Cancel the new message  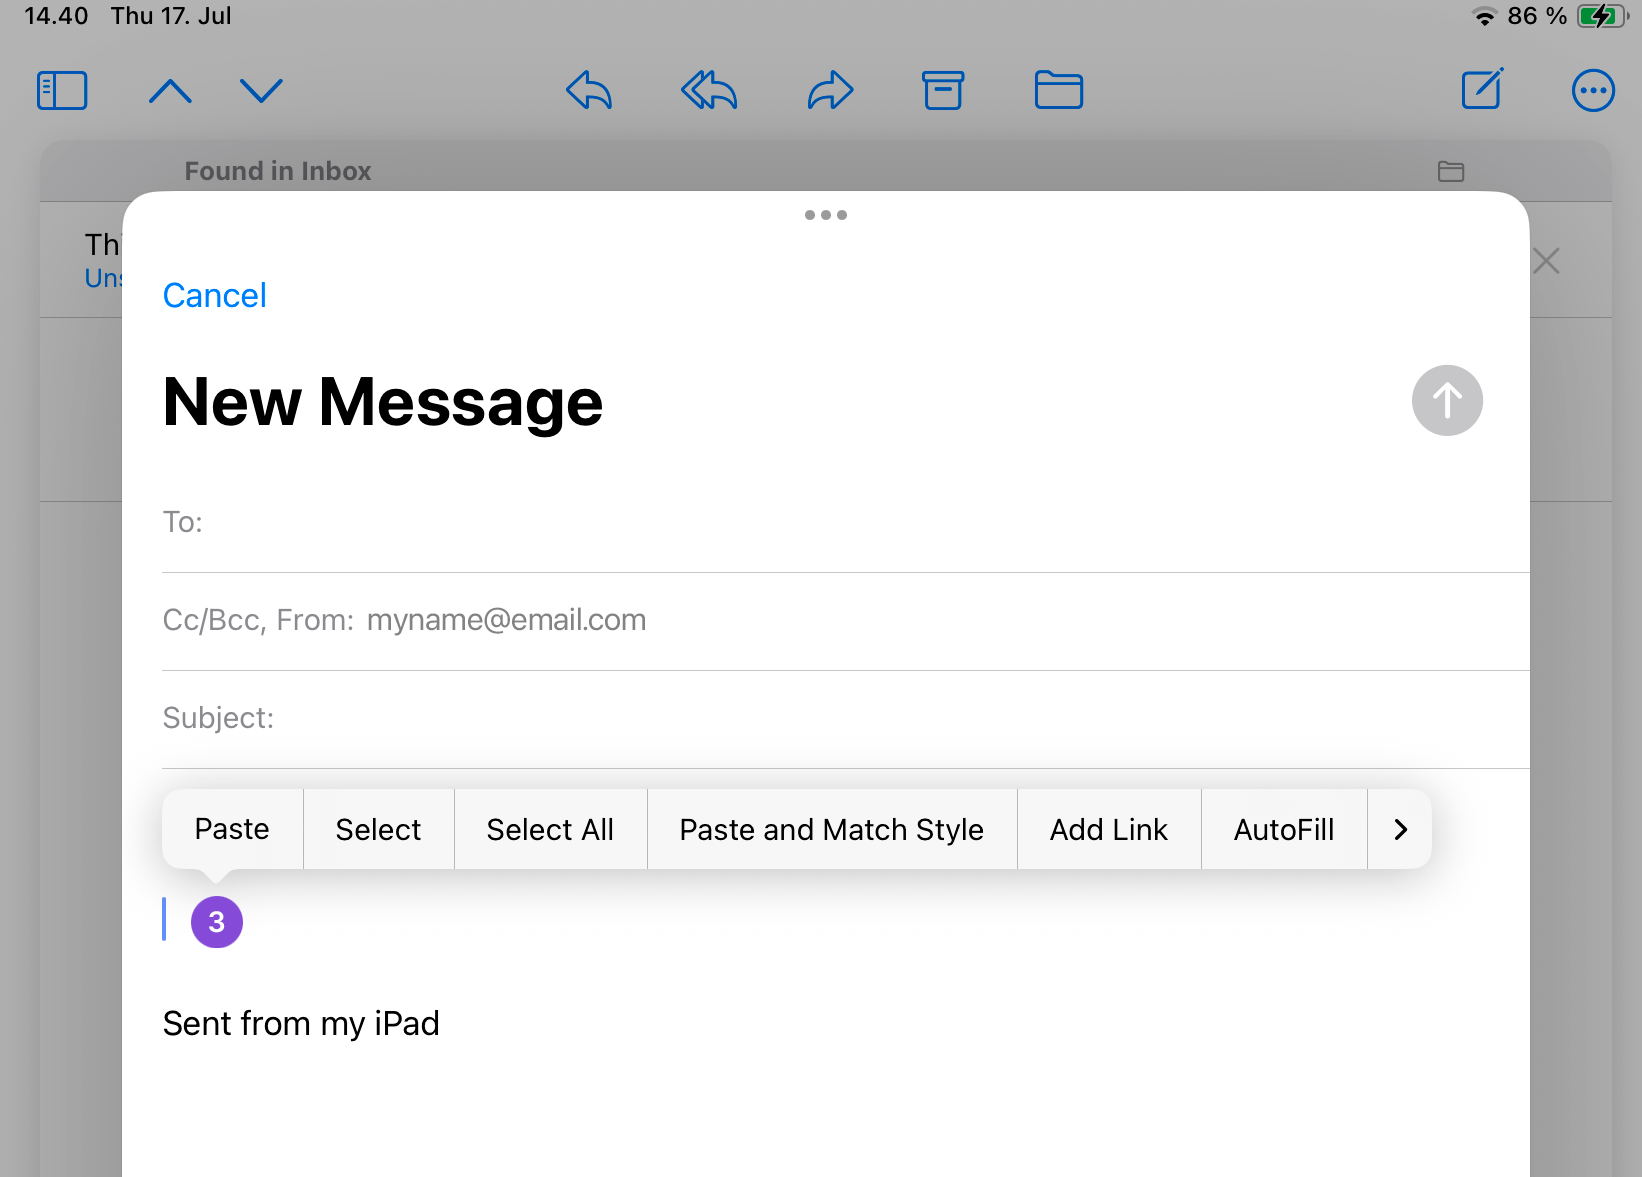coord(215,296)
